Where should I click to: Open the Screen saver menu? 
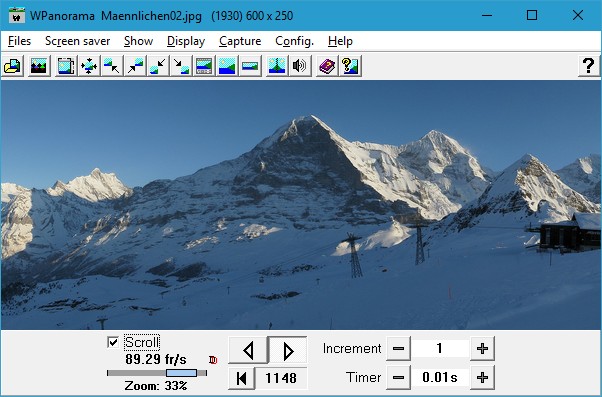pyautogui.click(x=78, y=41)
